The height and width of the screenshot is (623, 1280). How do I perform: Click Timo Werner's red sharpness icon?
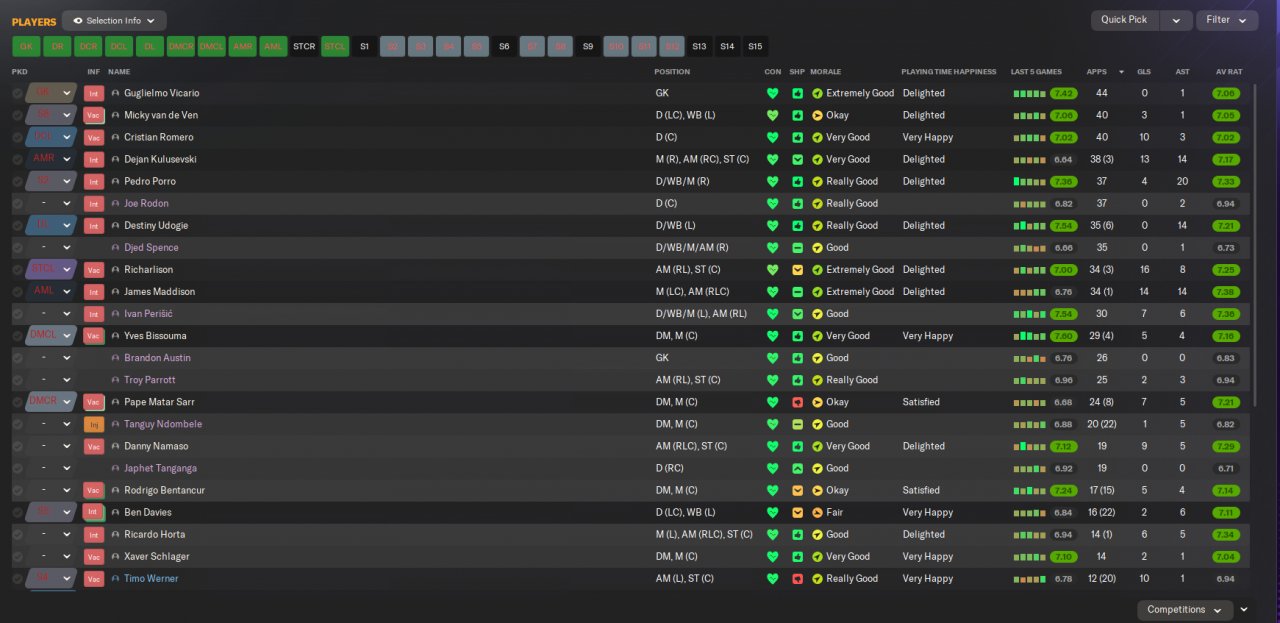(x=797, y=578)
